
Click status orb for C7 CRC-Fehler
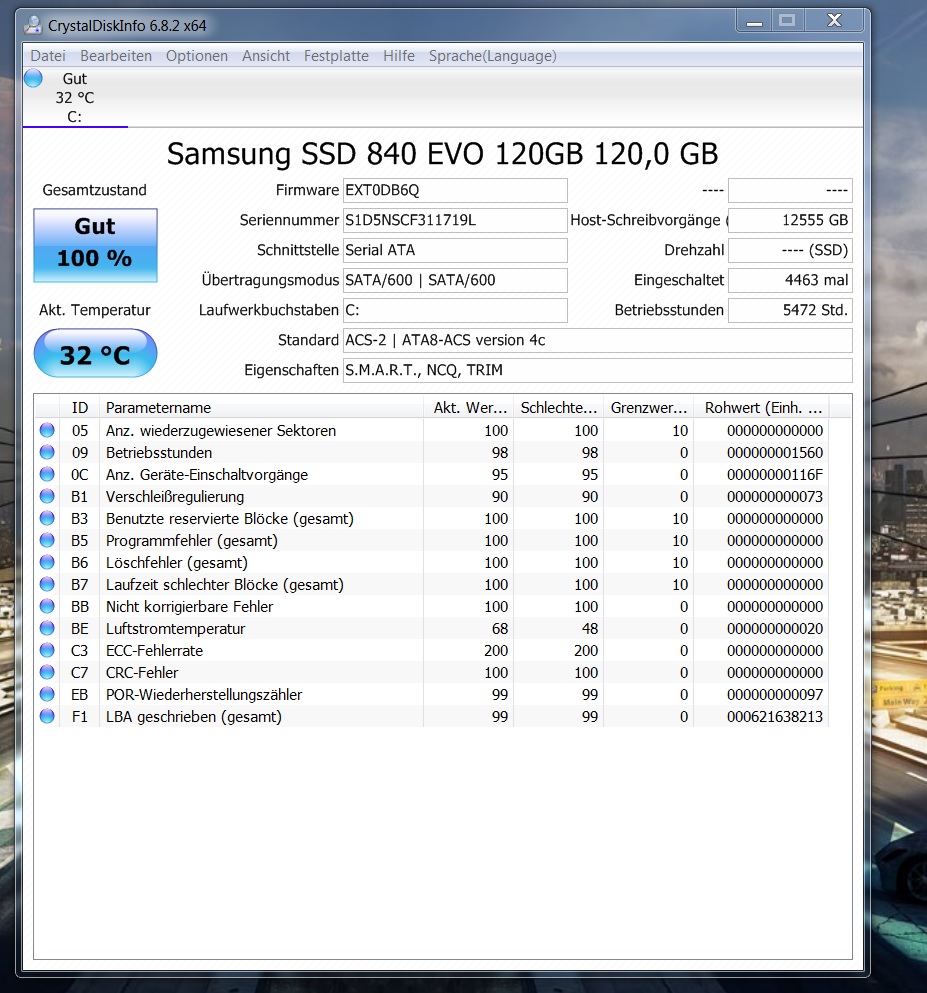(47, 672)
